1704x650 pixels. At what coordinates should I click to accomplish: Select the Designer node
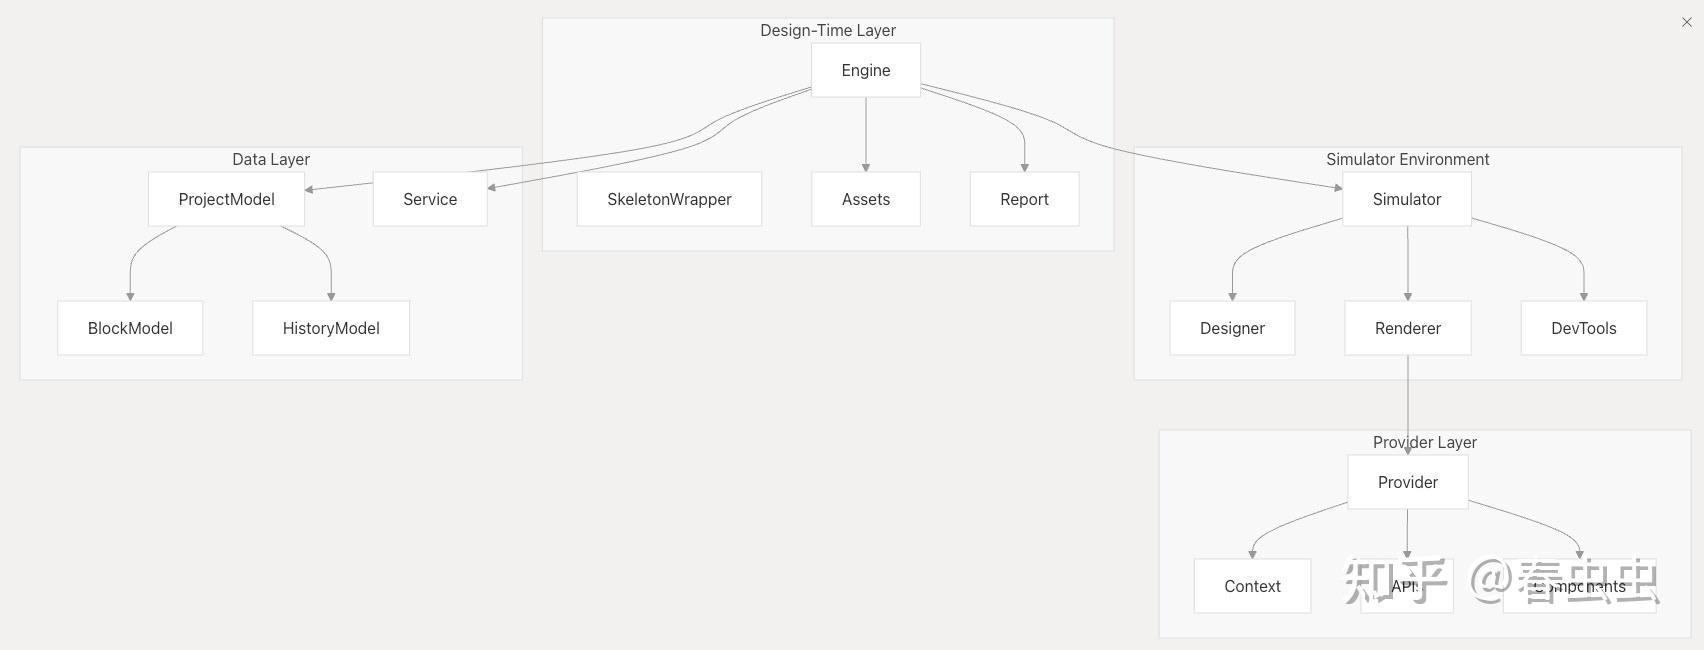point(1232,328)
